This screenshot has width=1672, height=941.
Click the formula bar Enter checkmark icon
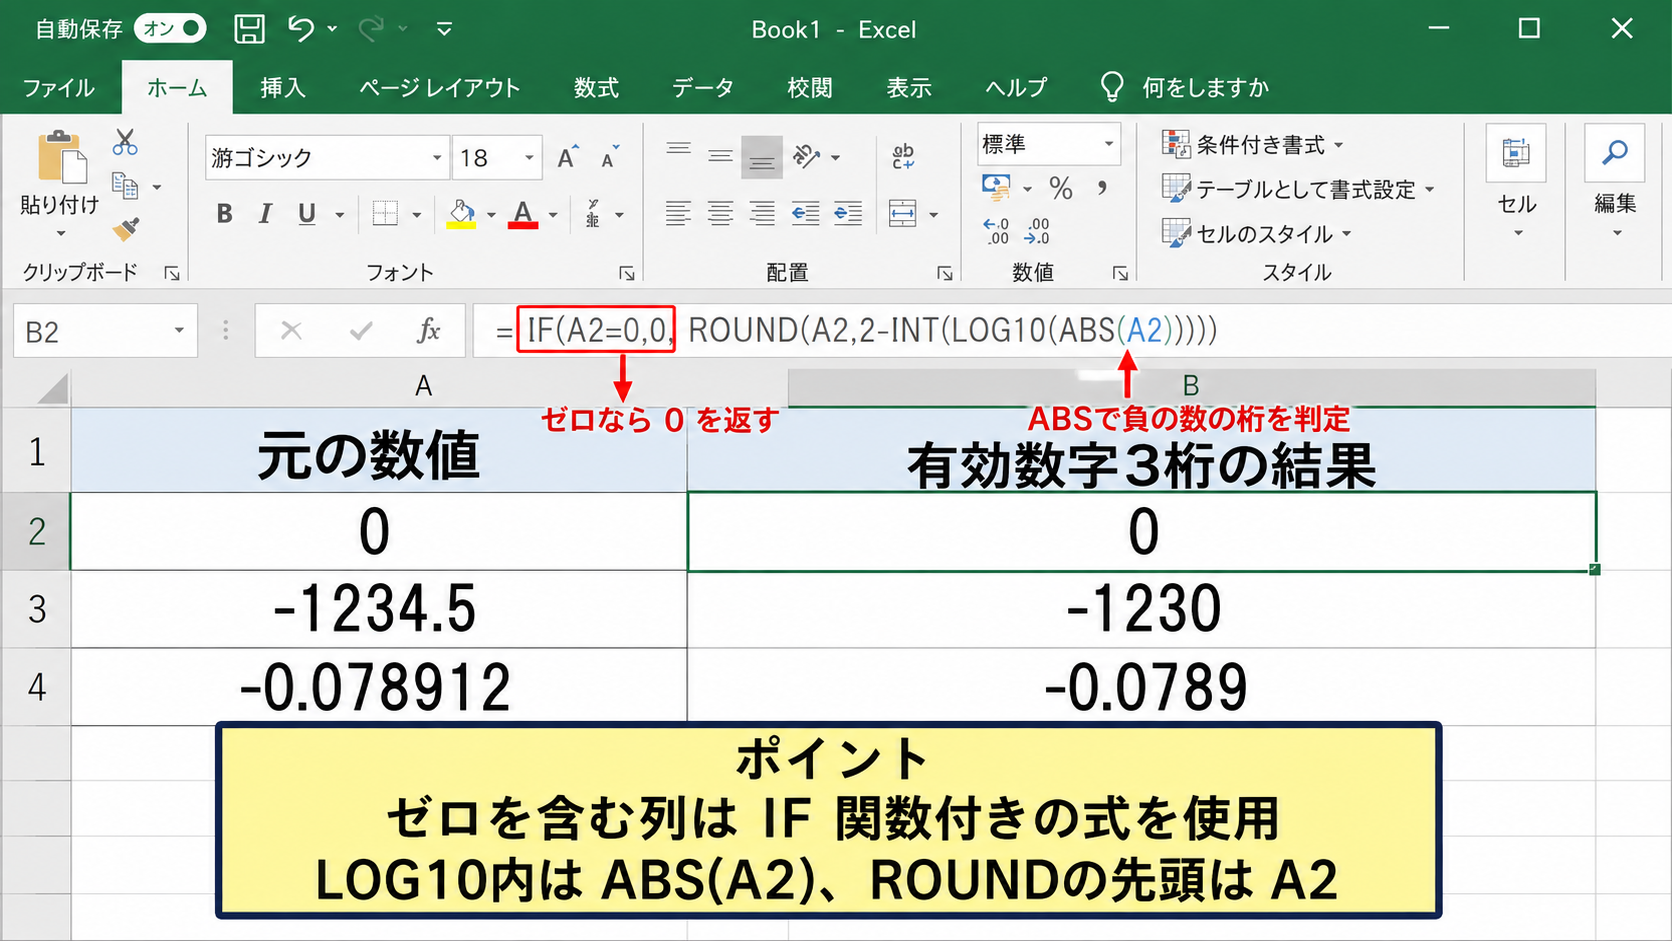click(x=361, y=331)
